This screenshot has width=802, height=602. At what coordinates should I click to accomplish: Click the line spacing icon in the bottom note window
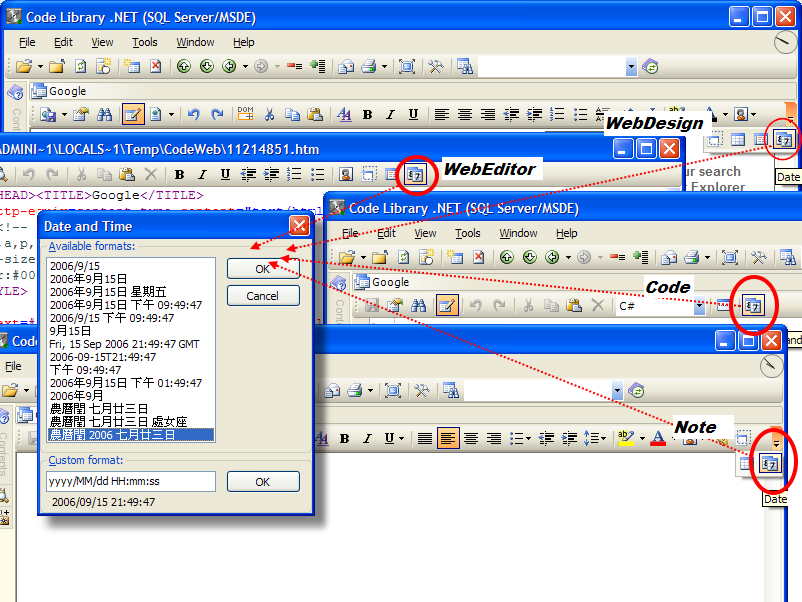[592, 438]
